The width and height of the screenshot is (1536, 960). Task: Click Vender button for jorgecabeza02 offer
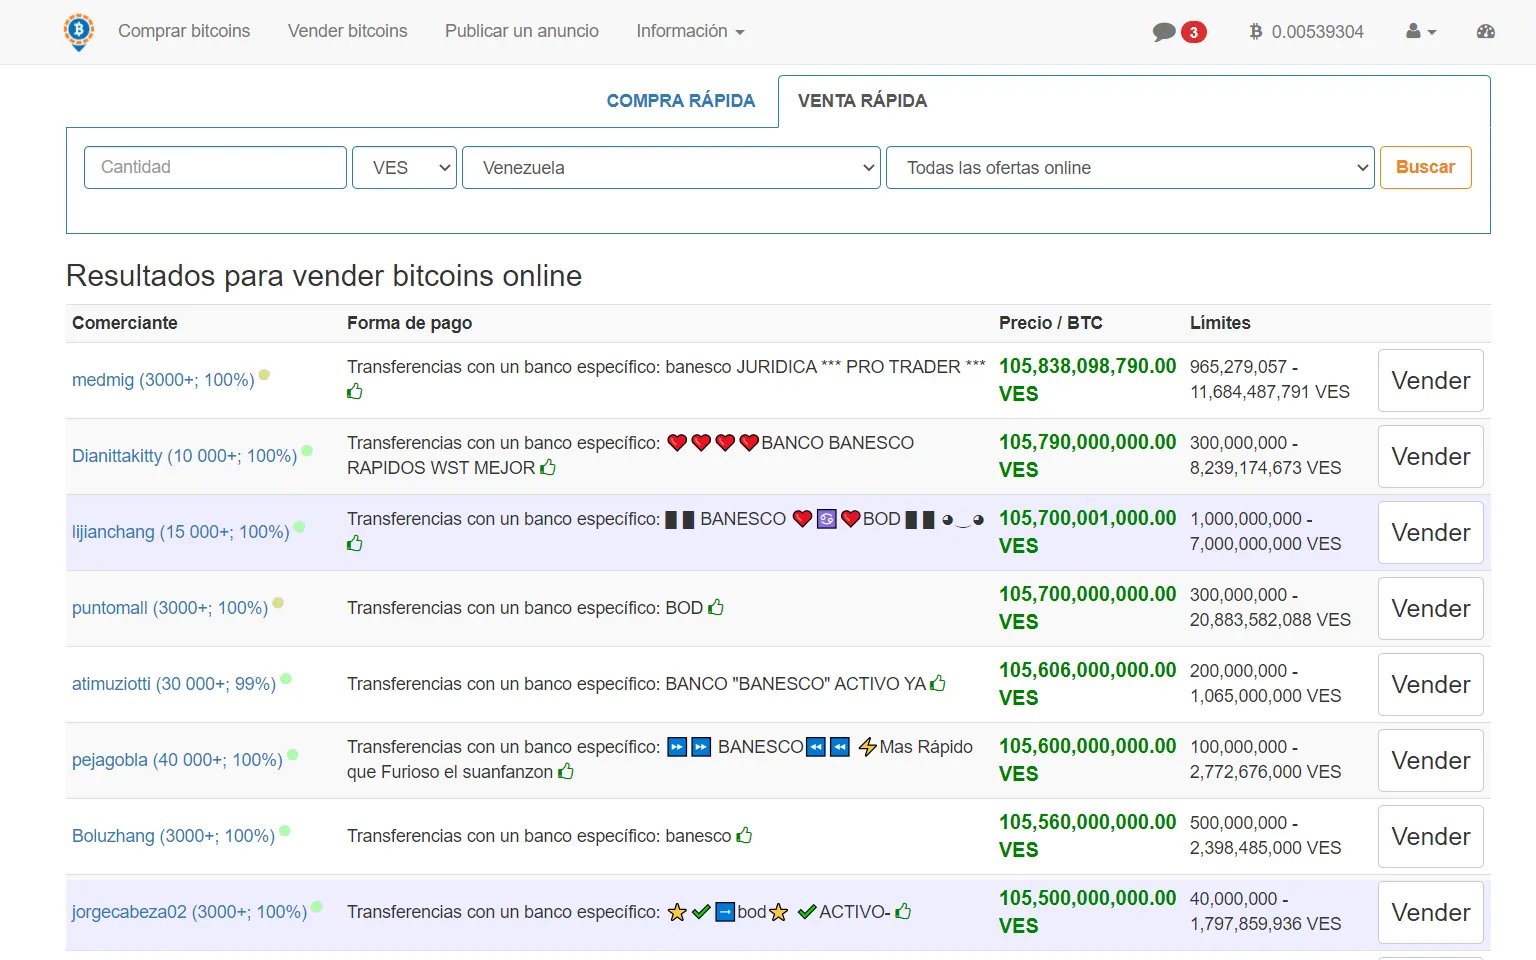tap(1431, 912)
